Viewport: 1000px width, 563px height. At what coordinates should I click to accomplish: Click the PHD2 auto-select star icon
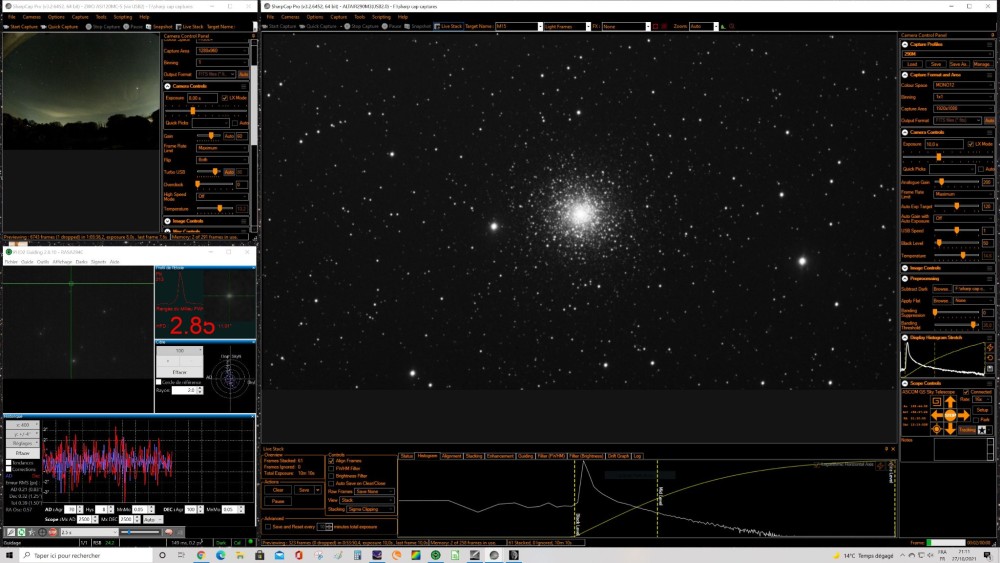coord(32,532)
